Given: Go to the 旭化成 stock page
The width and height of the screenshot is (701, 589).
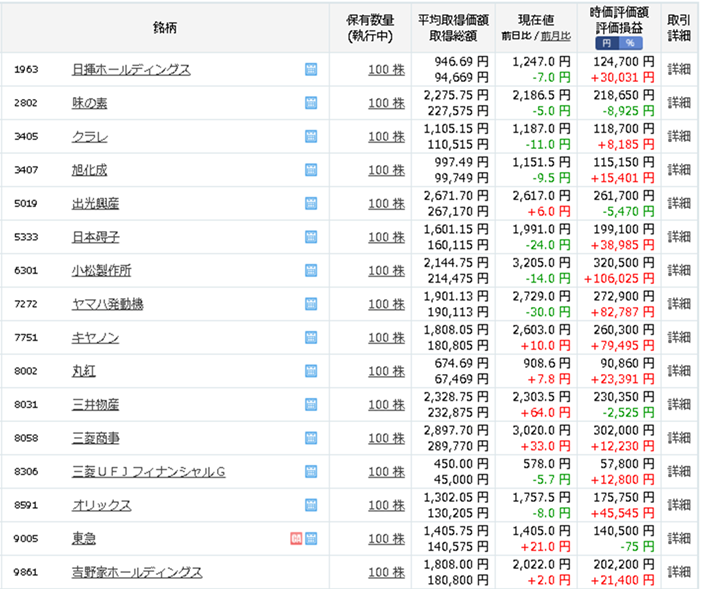Looking at the screenshot, I should (x=89, y=170).
